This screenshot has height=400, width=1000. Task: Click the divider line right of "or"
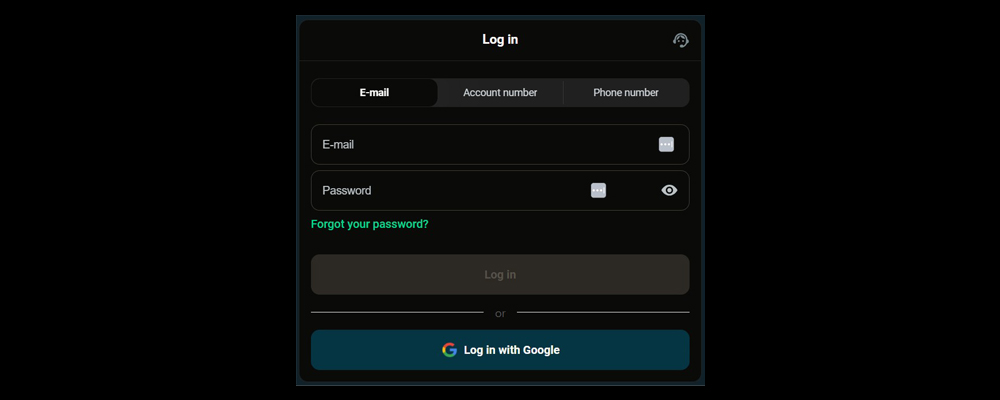tap(603, 313)
